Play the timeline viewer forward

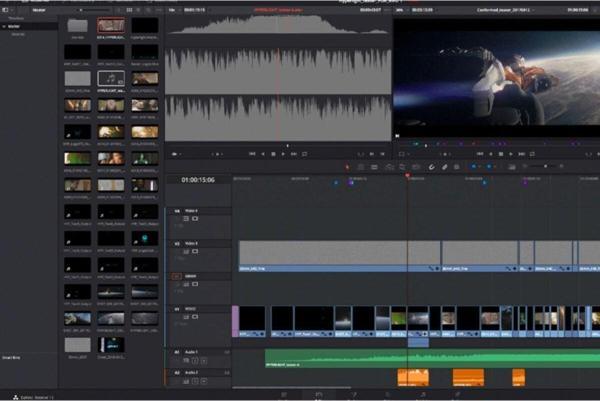tap(511, 154)
